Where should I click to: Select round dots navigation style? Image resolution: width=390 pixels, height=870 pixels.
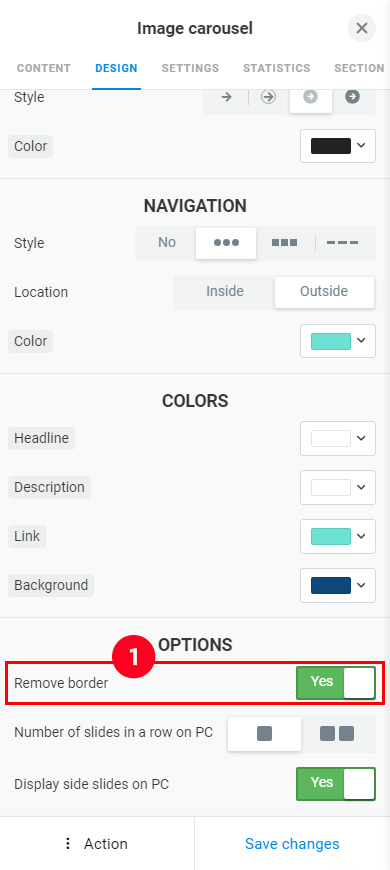pyautogui.click(x=226, y=243)
